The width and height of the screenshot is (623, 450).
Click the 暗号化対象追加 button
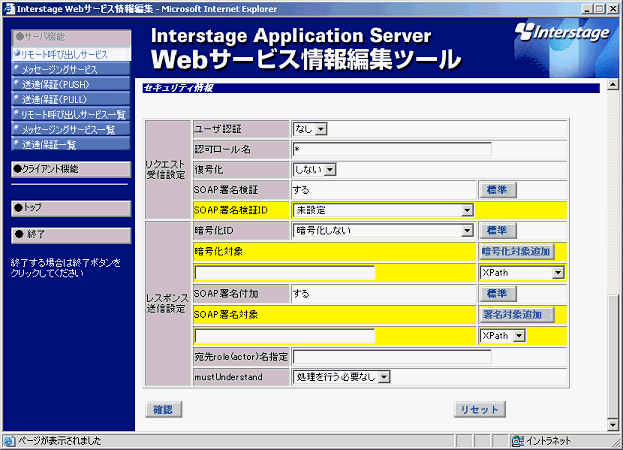coord(517,251)
